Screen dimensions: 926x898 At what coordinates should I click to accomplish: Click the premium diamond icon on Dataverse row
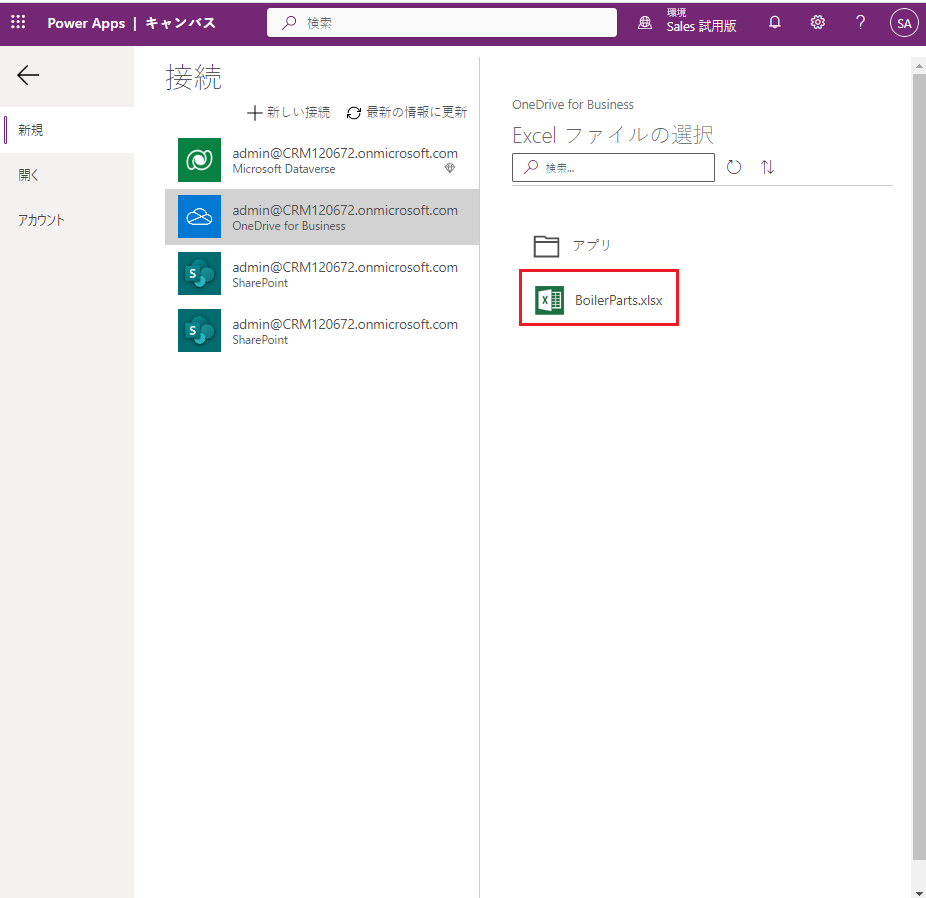click(x=450, y=168)
